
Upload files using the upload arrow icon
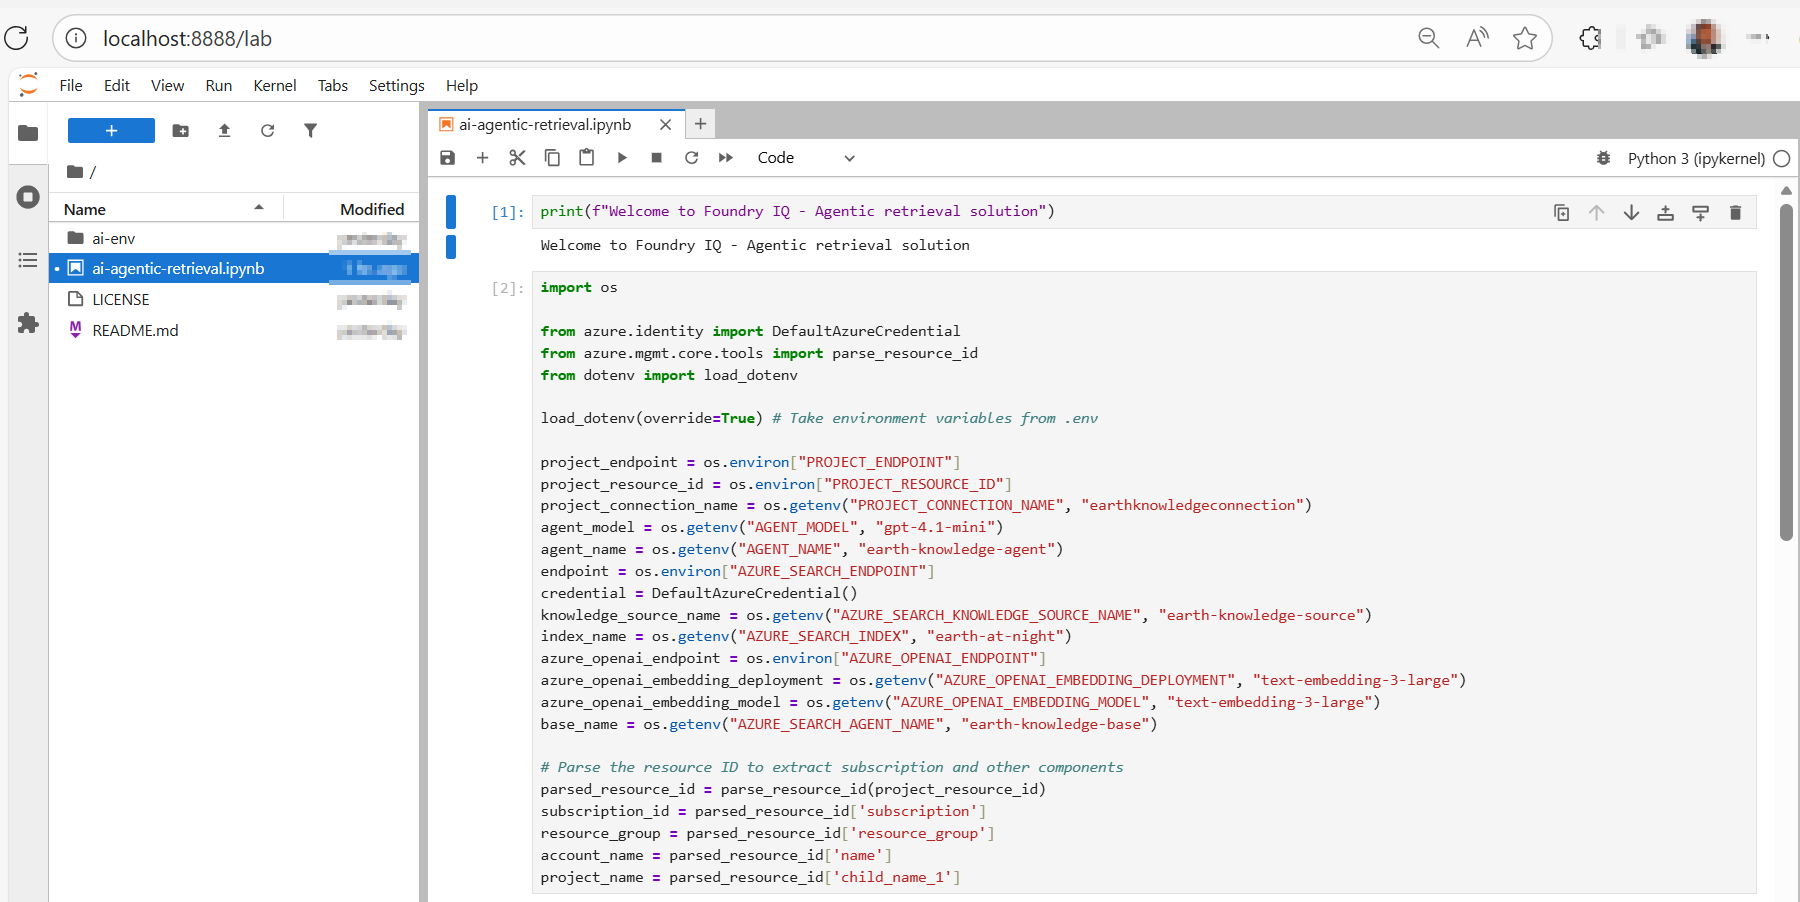(x=224, y=131)
